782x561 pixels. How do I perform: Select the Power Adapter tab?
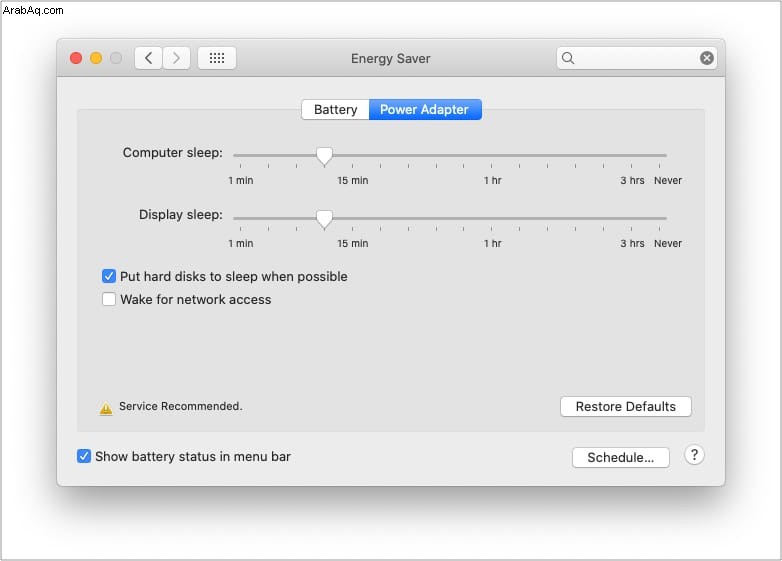coord(425,109)
